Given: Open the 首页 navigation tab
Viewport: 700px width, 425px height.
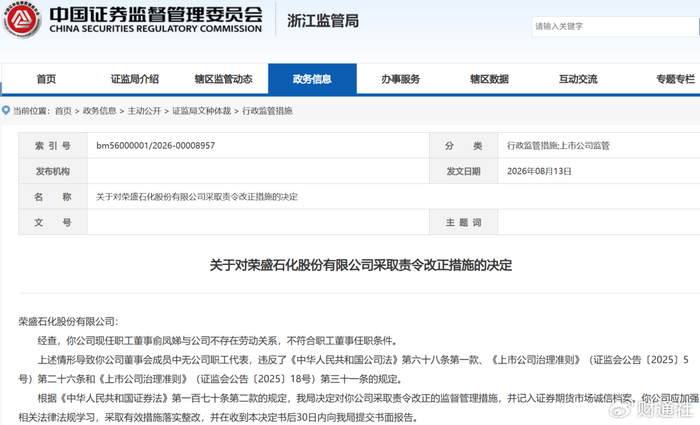Looking at the screenshot, I should [x=46, y=79].
